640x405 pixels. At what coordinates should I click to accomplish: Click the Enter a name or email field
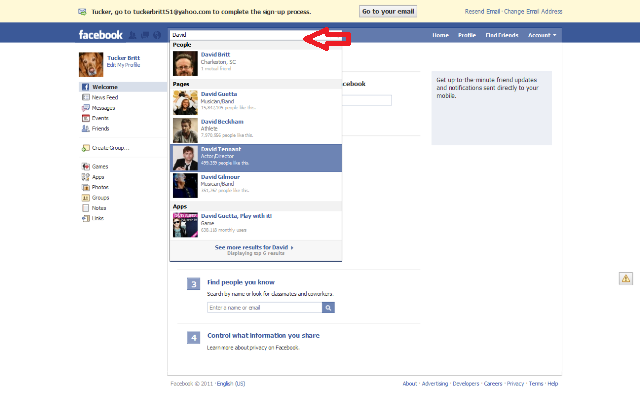tap(264, 307)
